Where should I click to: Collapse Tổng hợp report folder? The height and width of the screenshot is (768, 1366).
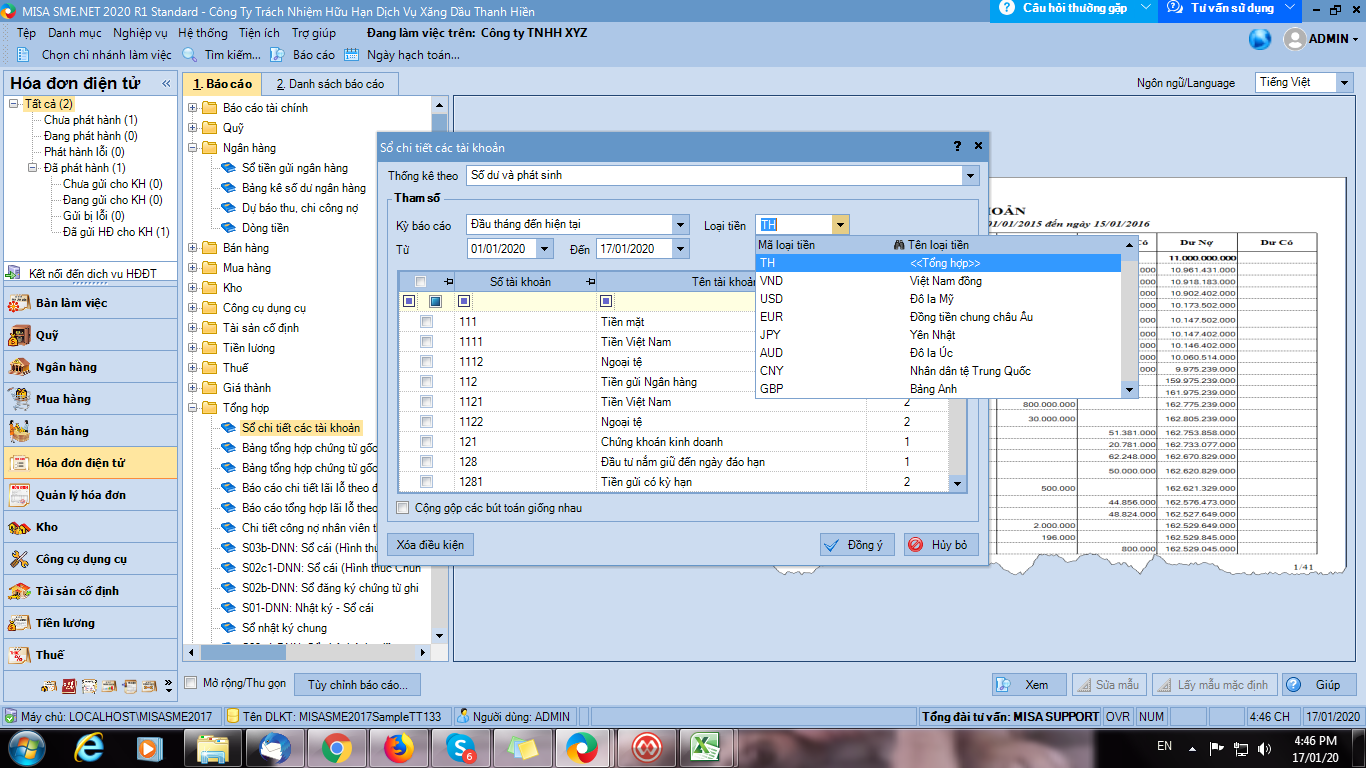click(x=193, y=408)
